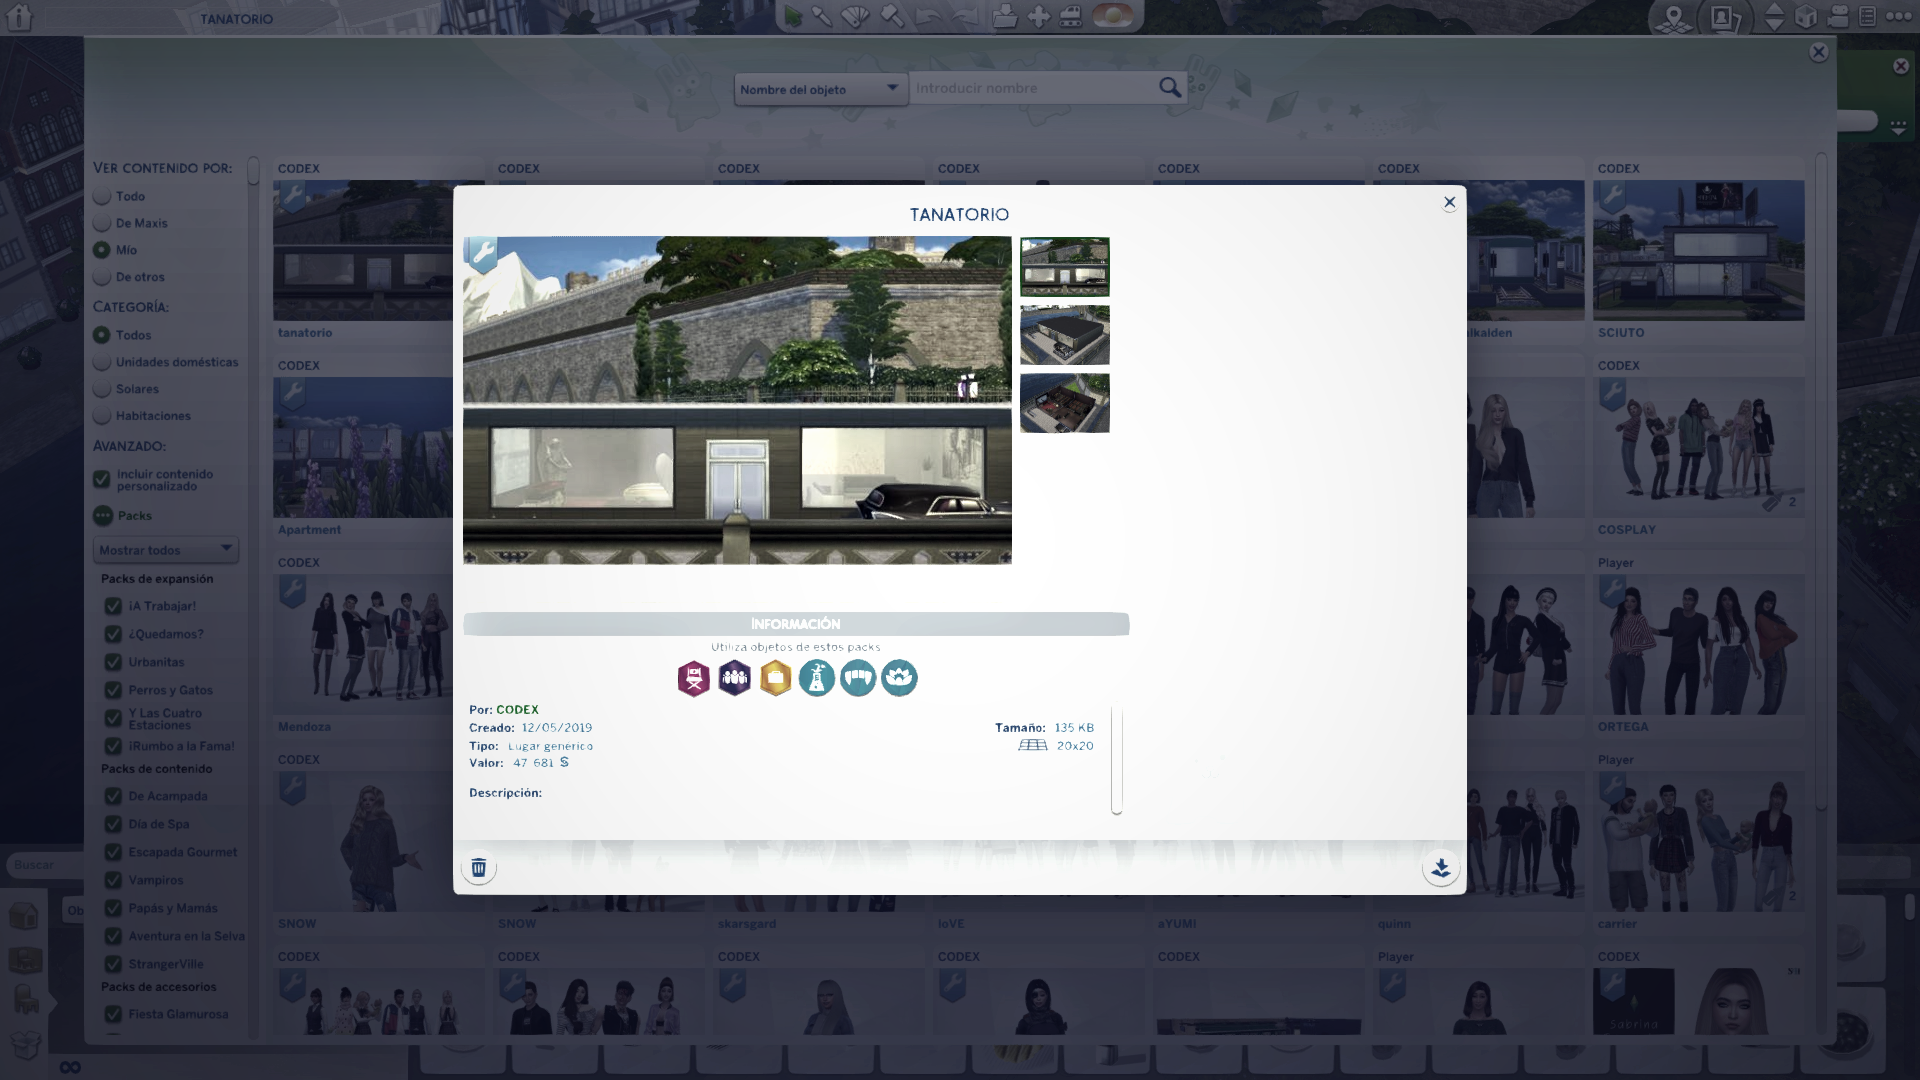This screenshot has width=1920, height=1080.
Task: Open the camera controls icon
Action: pos(1838,17)
